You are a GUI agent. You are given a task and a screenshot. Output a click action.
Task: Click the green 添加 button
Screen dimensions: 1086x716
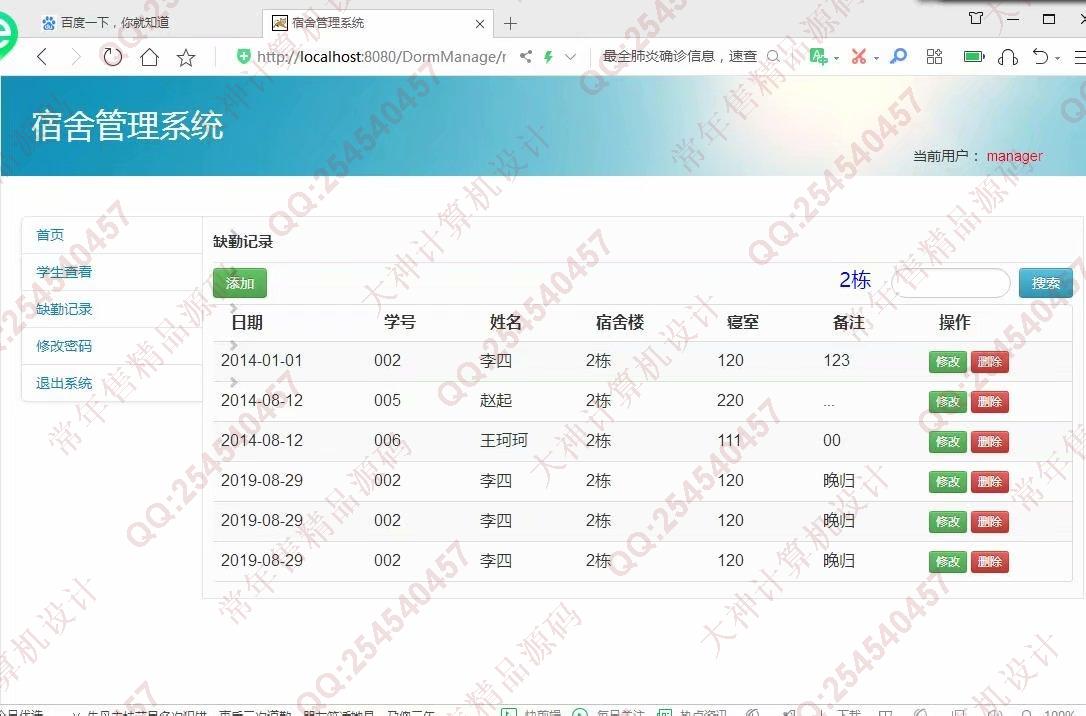(240, 283)
